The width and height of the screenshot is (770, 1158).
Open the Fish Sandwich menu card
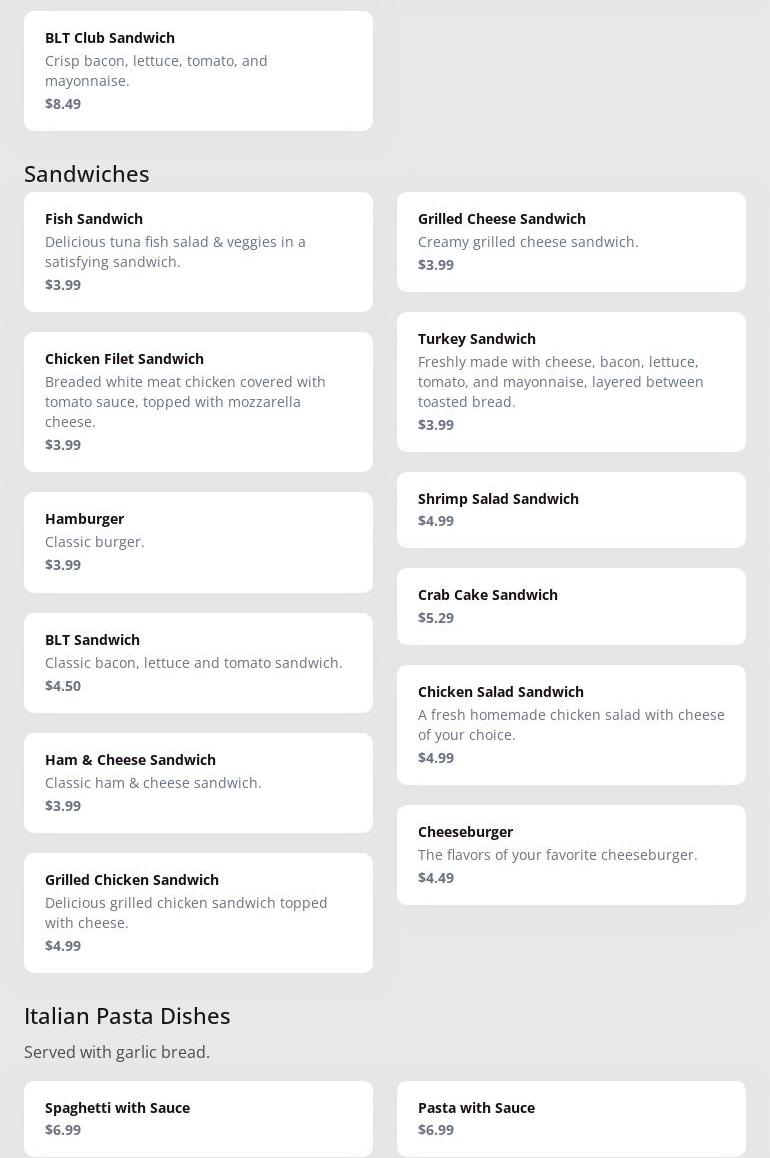[198, 252]
